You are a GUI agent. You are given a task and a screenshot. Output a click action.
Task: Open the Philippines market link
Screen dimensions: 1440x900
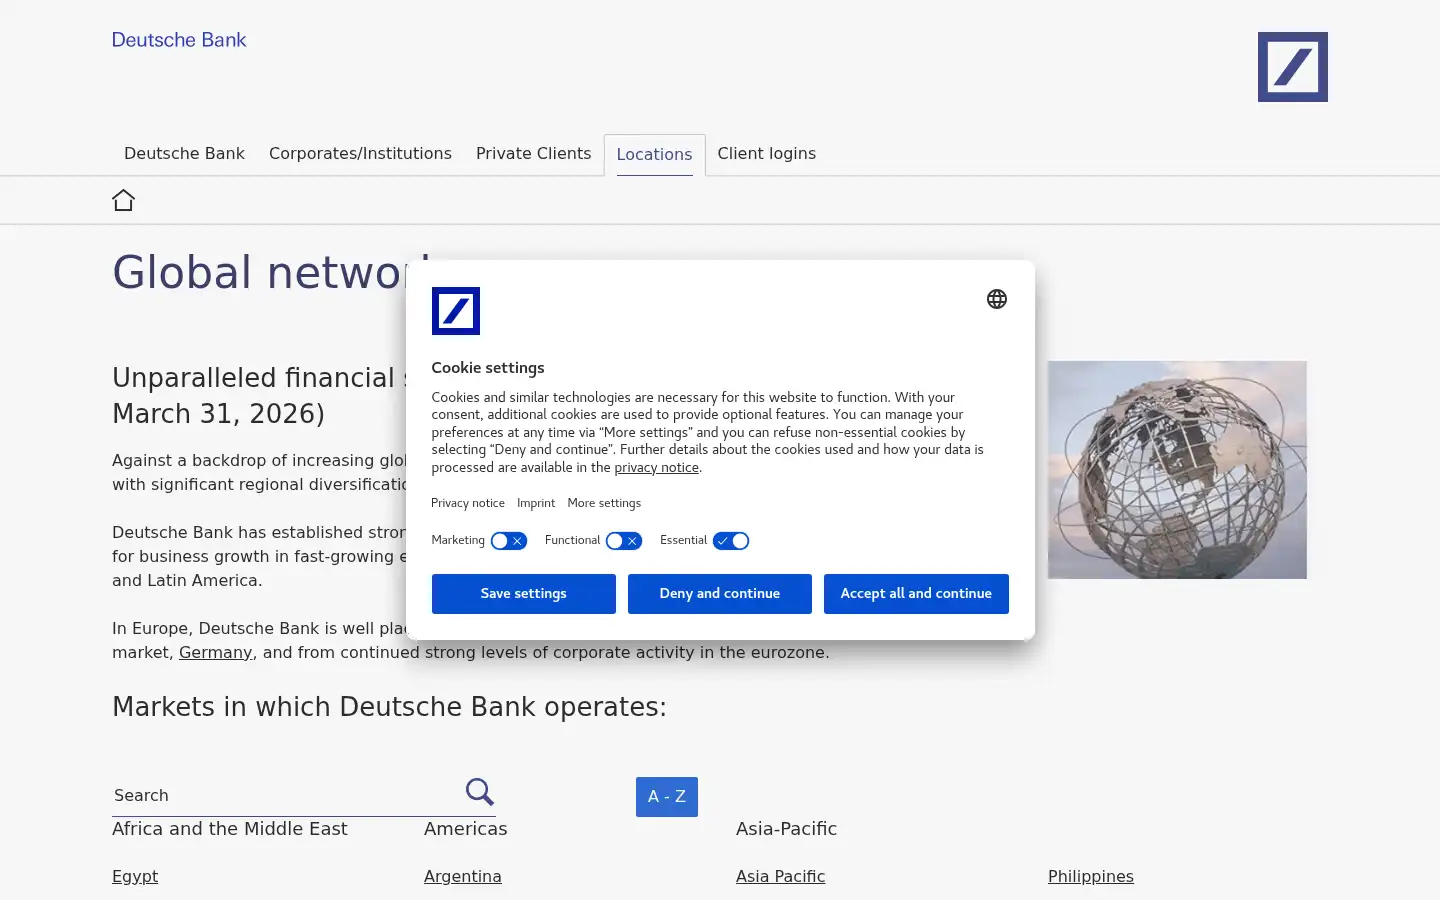[1091, 876]
